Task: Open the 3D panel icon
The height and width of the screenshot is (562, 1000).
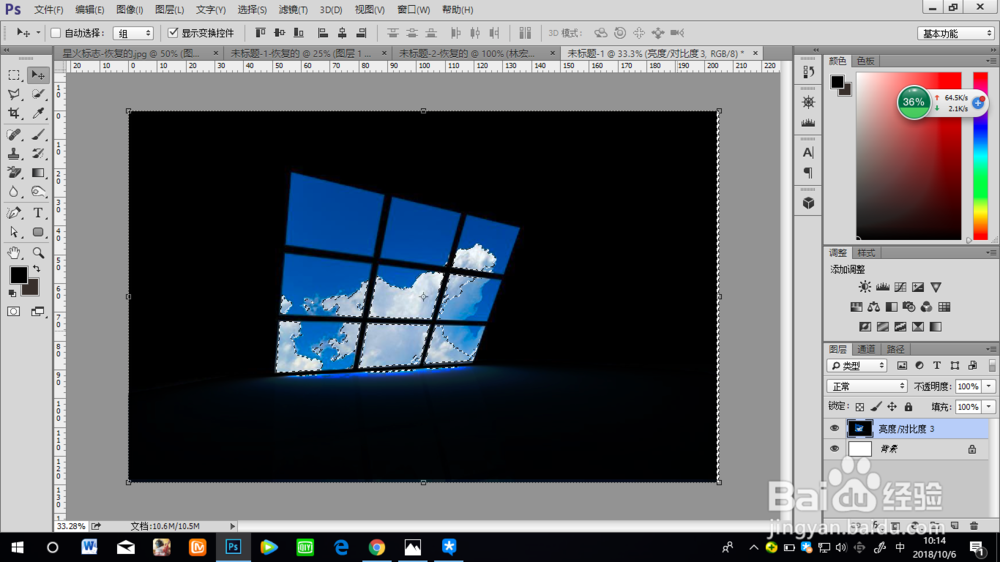Action: pos(808,203)
